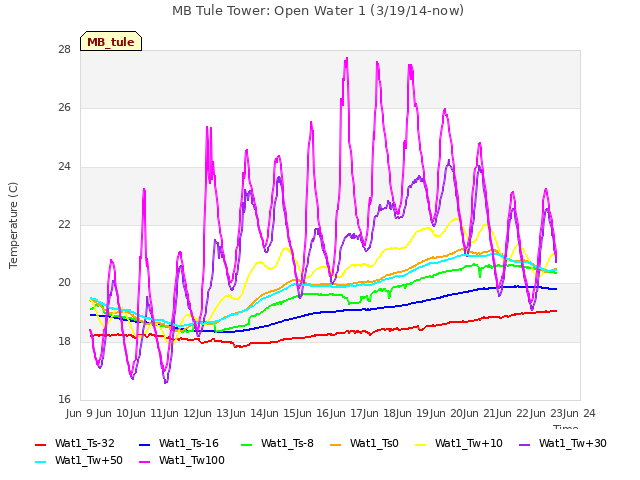Viewport: 640px width, 480px height.
Task: Click the blue Wat1_Ts-16 legend swatch
Action: [145, 445]
